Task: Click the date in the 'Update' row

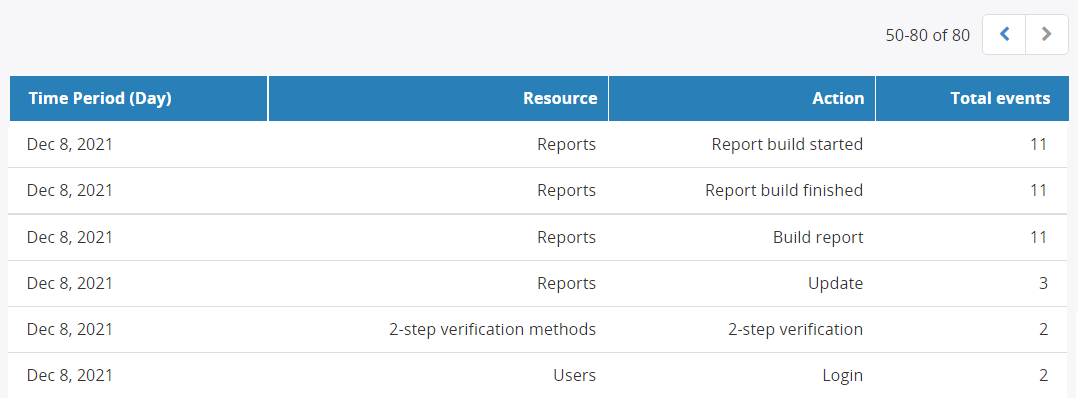Action: [x=69, y=283]
